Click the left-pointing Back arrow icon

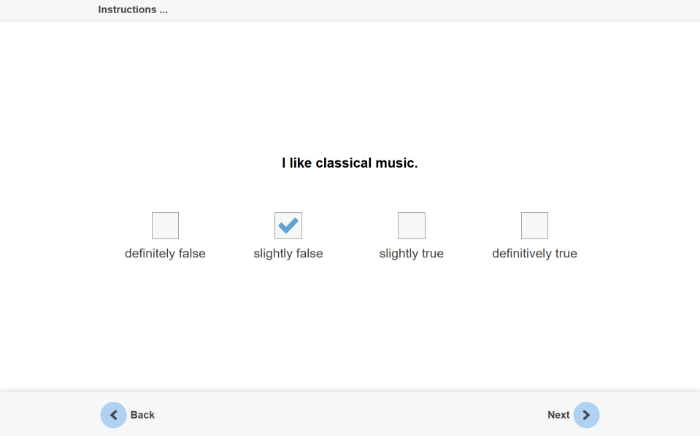pos(113,415)
